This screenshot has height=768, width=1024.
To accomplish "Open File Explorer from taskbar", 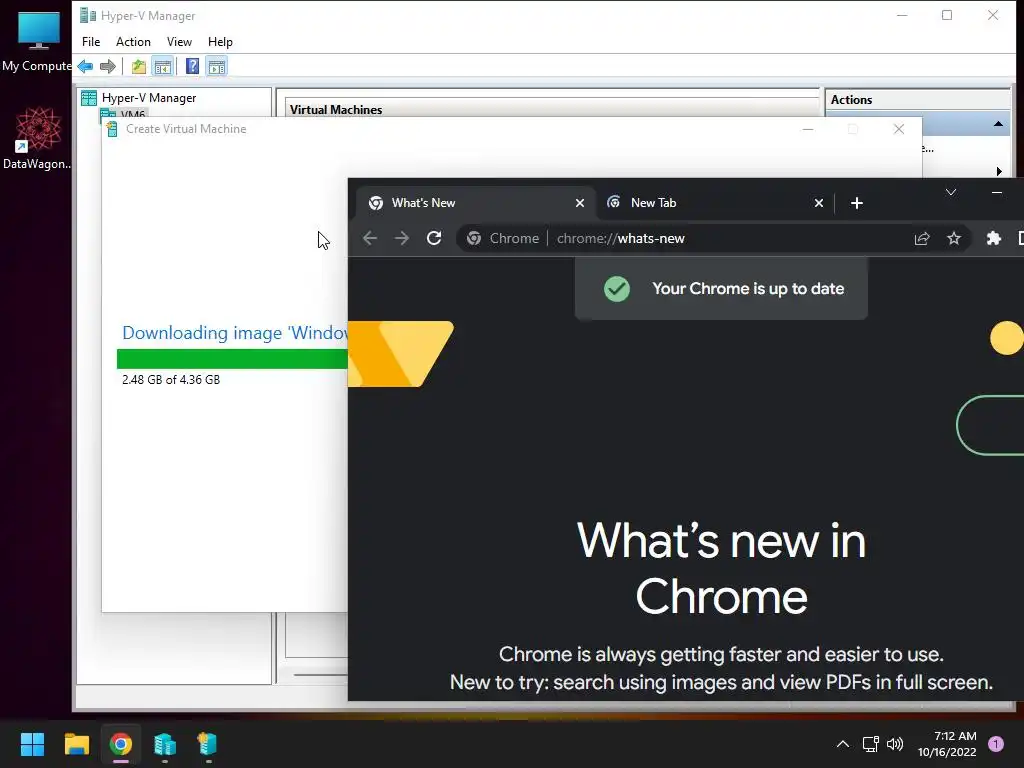I will click(76, 744).
